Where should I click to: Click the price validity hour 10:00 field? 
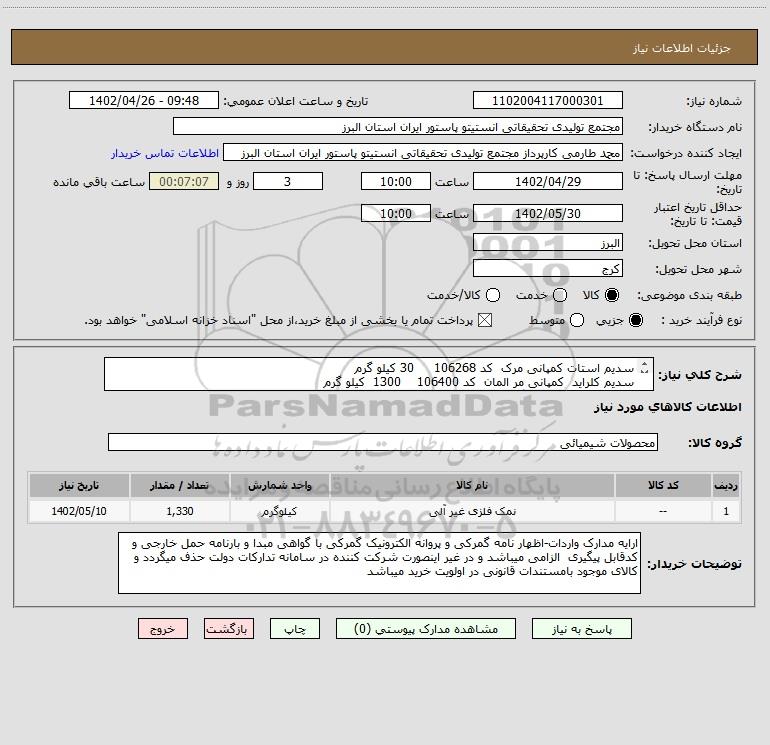click(x=396, y=213)
